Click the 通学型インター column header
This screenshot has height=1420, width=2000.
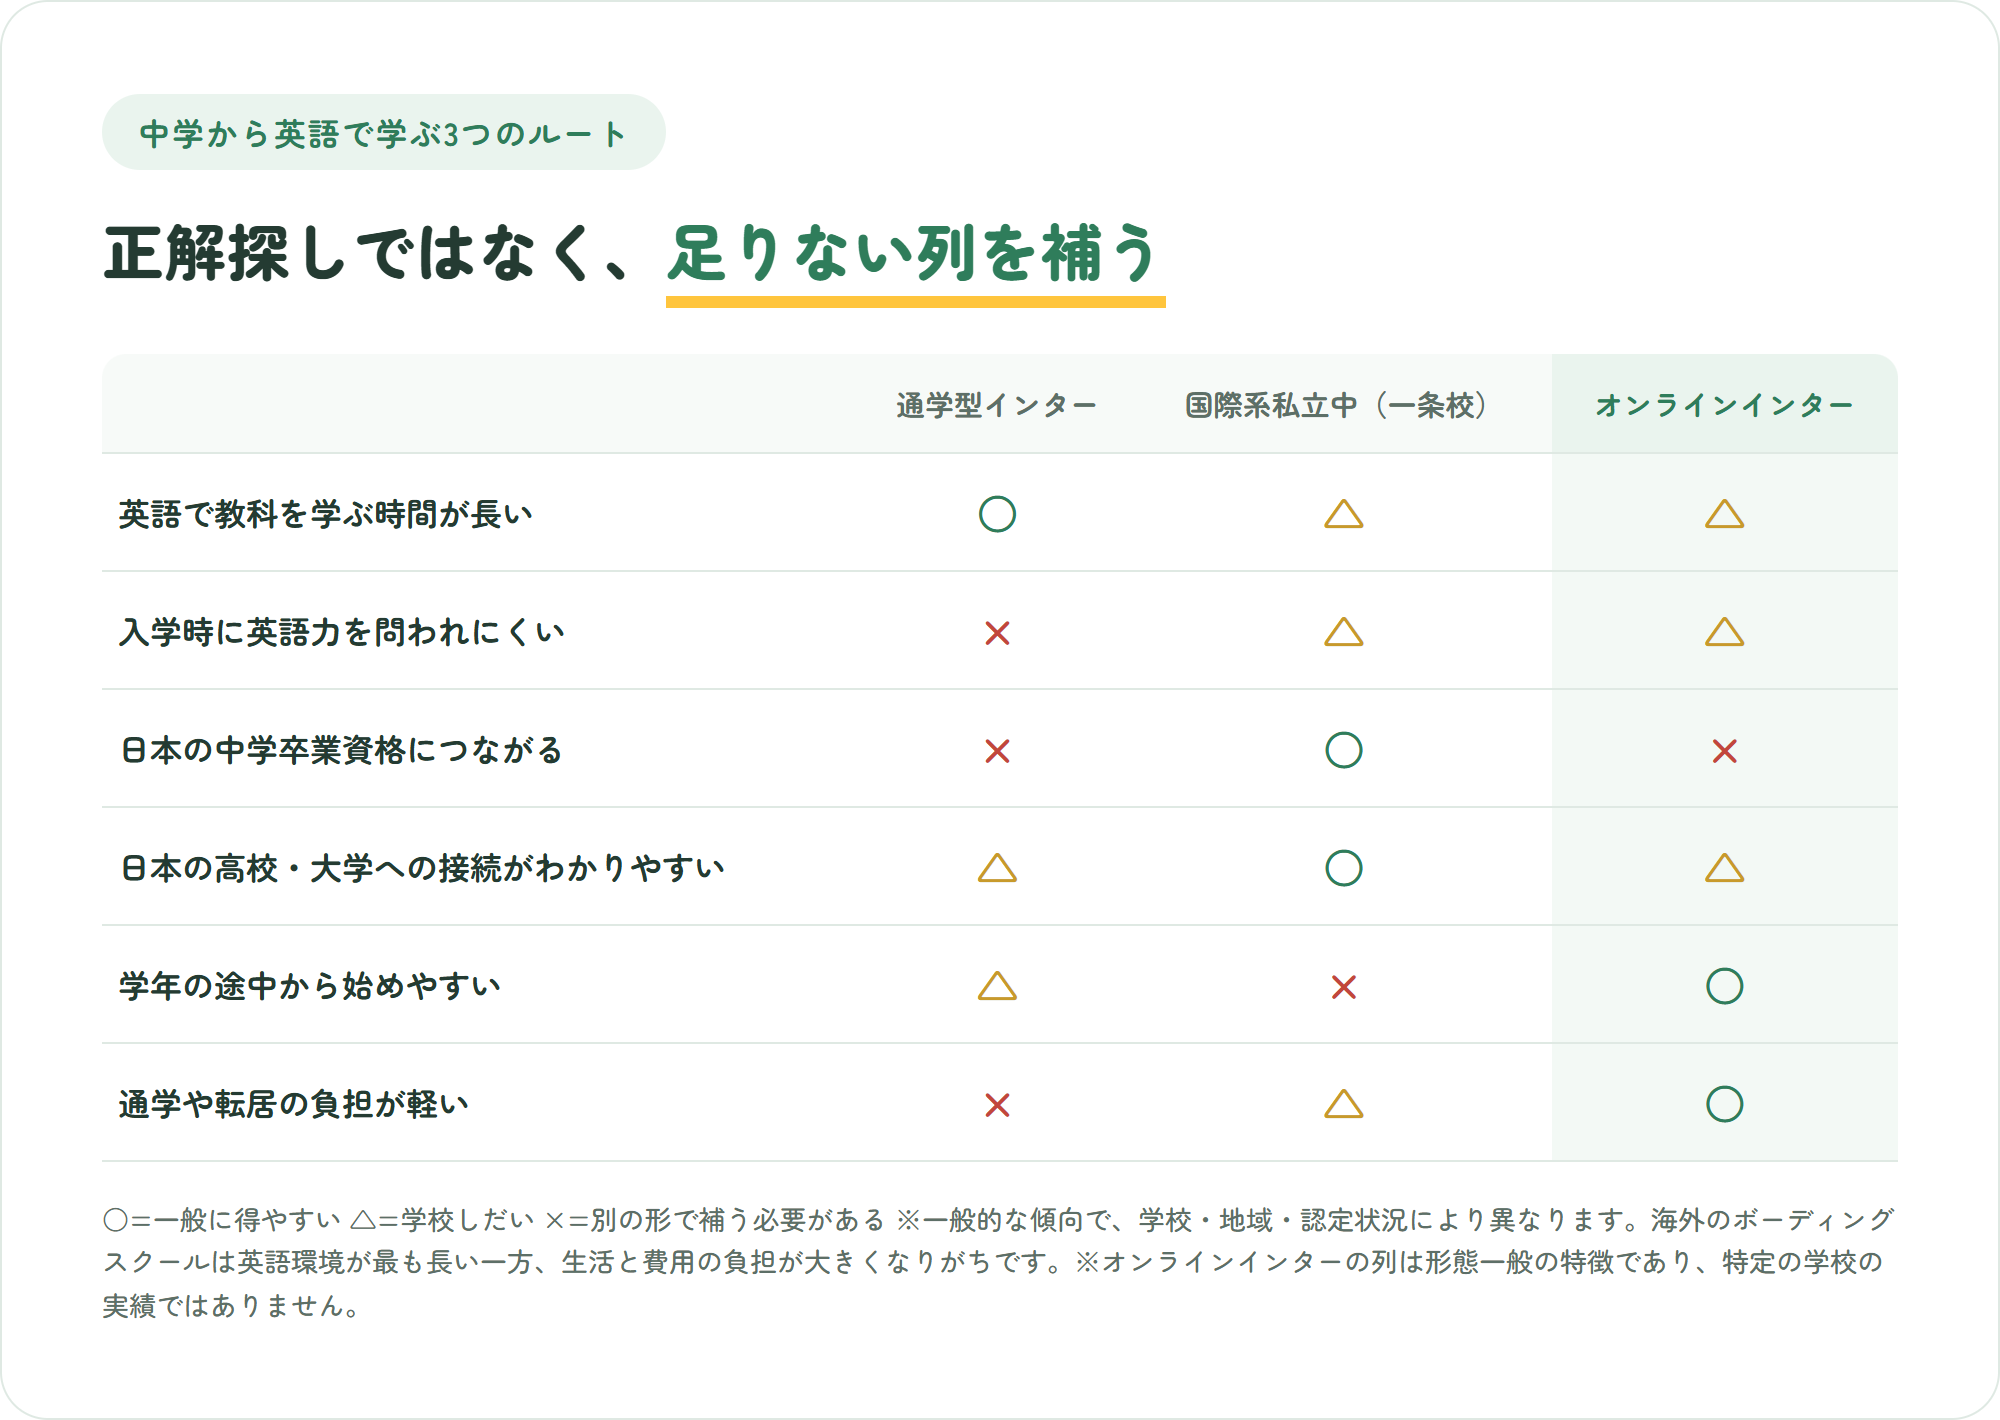click(997, 405)
